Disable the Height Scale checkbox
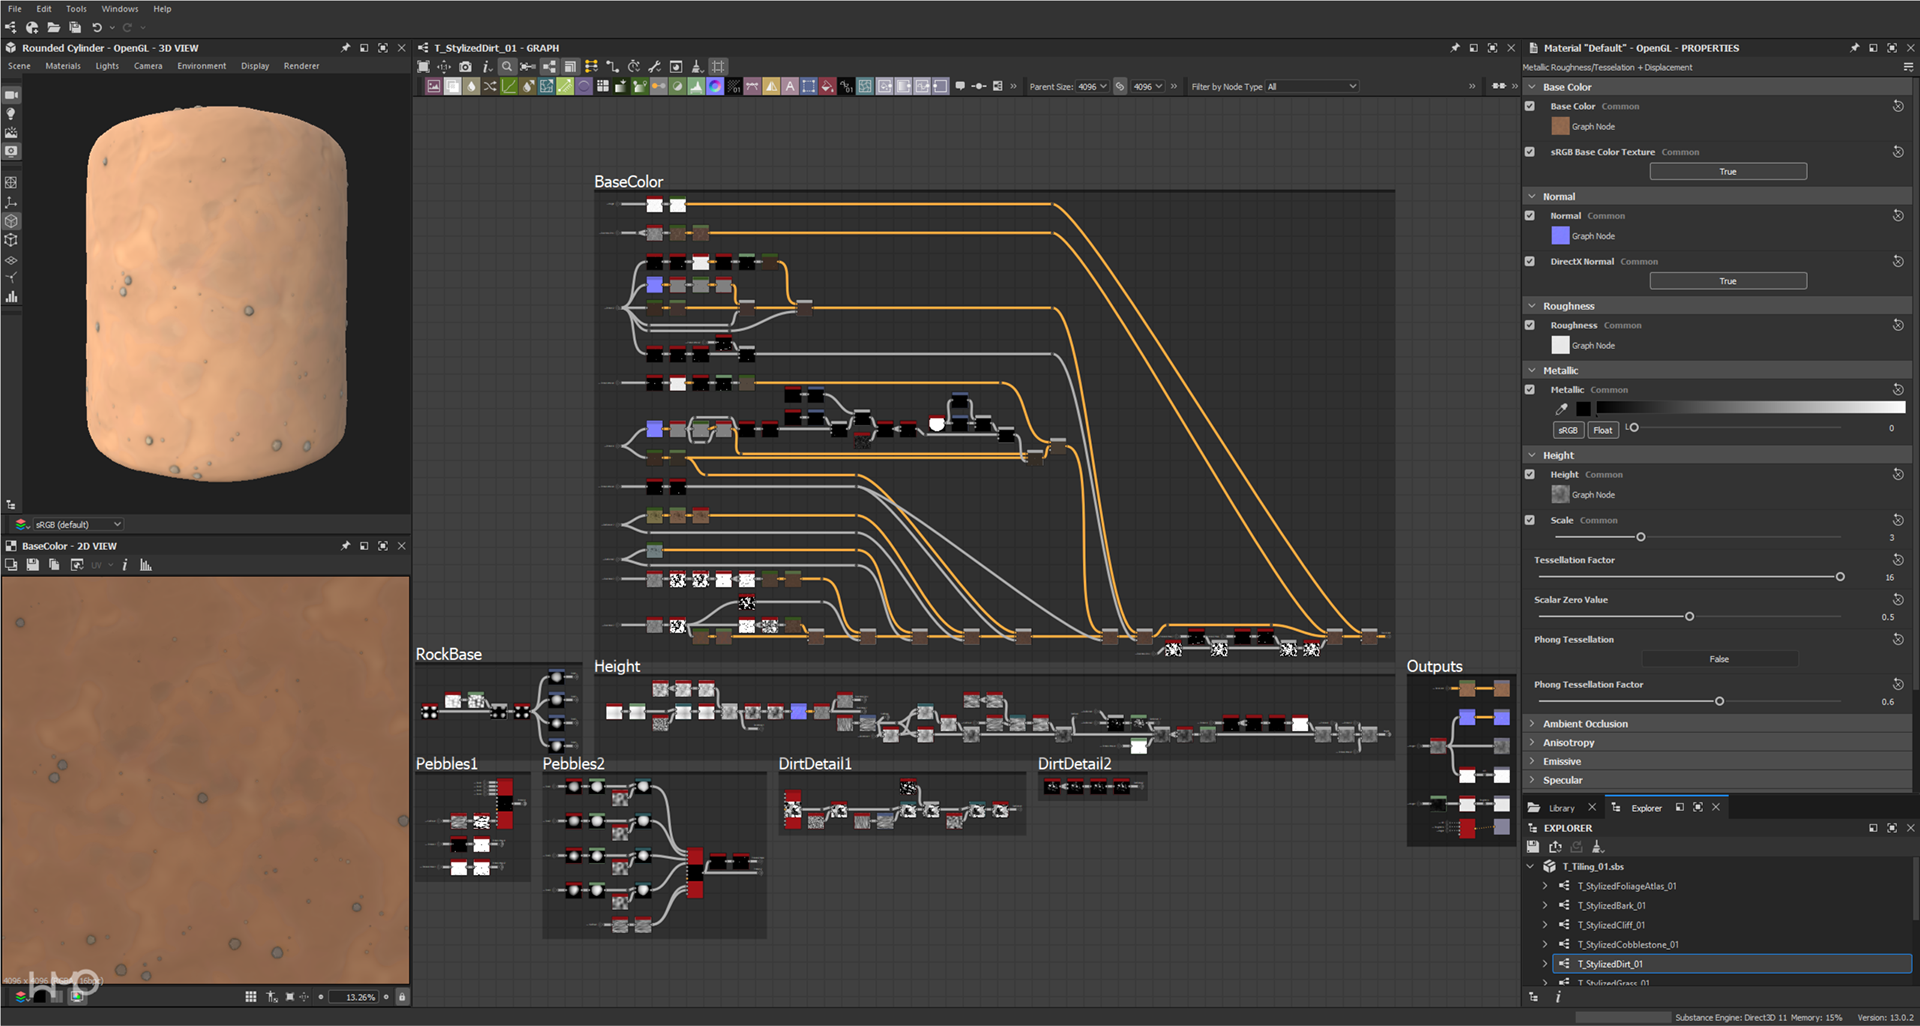 [1530, 520]
